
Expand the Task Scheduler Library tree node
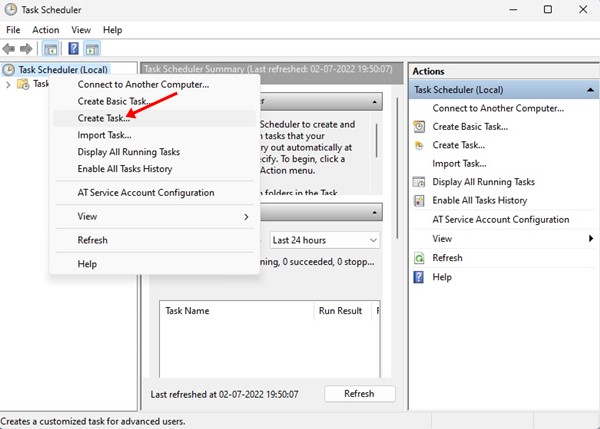click(x=9, y=85)
